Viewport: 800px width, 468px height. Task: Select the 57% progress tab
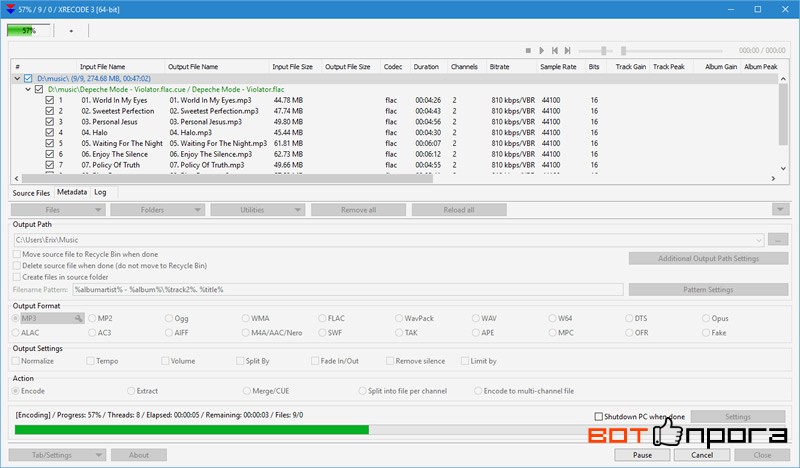click(x=29, y=31)
